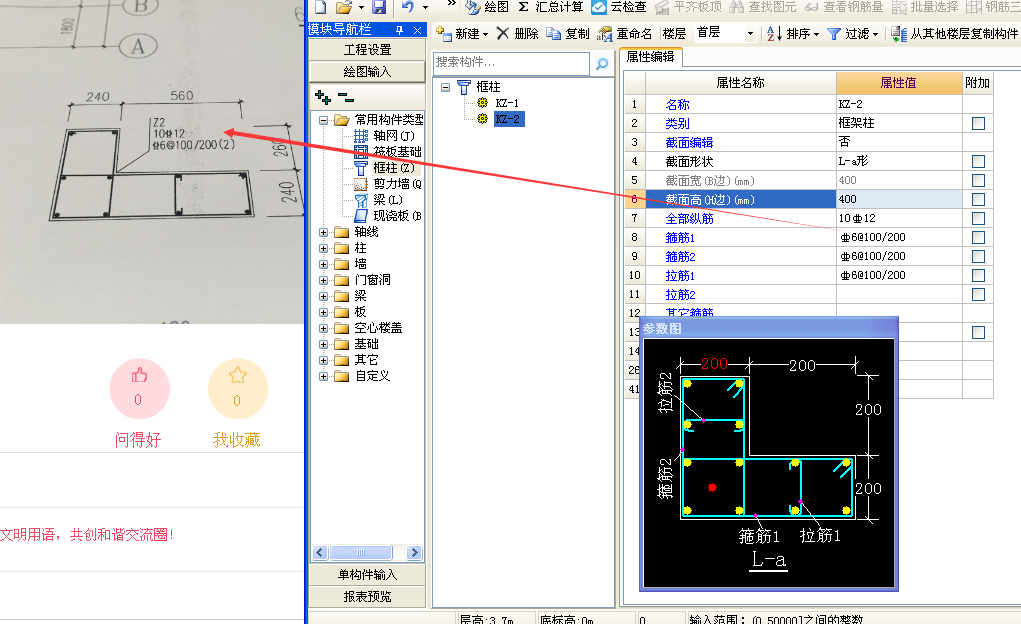
Task: Toggle 类别 row checkbox
Action: 978,123
